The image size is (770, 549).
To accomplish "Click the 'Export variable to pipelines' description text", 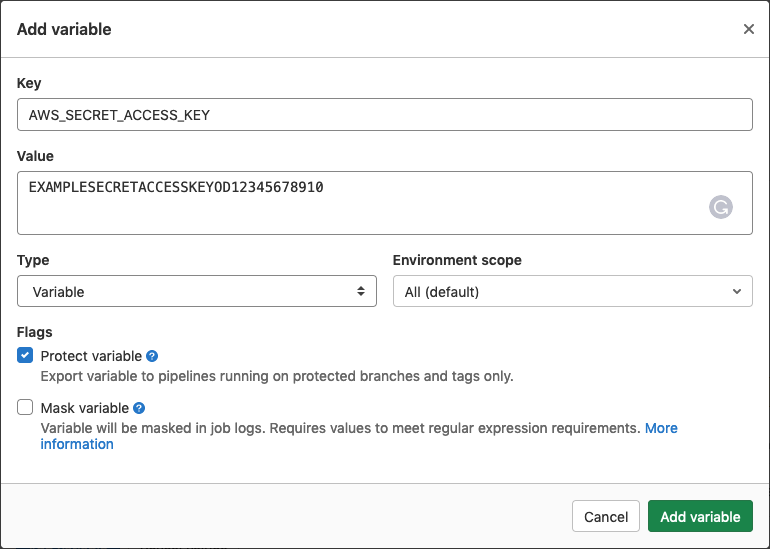I will pos(277,376).
